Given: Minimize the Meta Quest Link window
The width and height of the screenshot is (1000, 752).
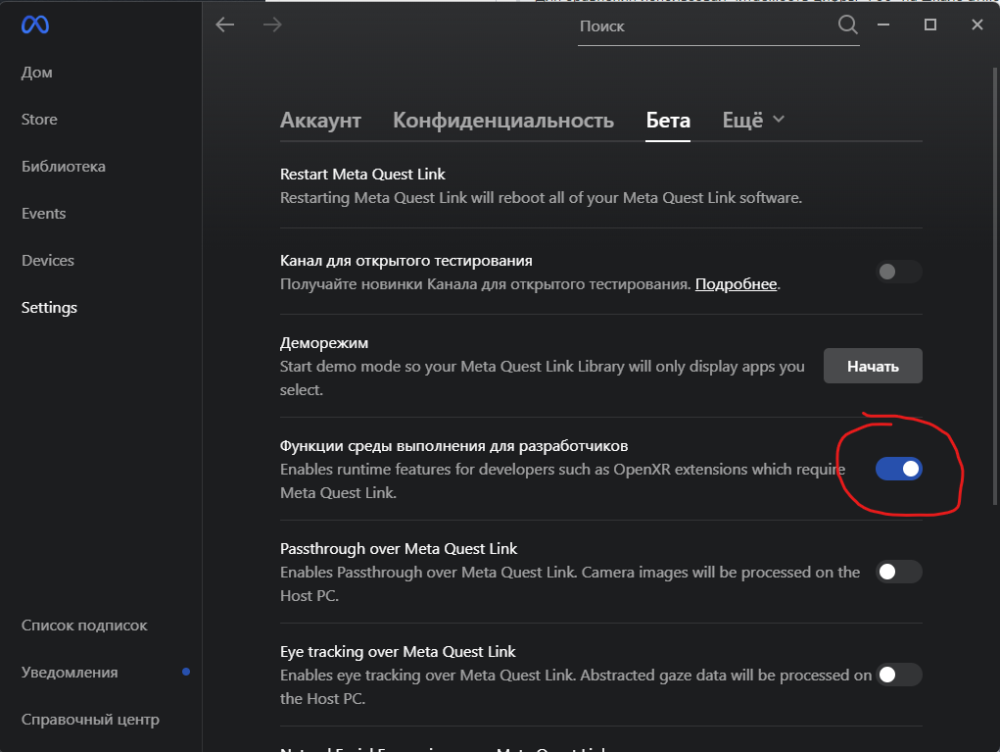Looking at the screenshot, I should [885, 24].
